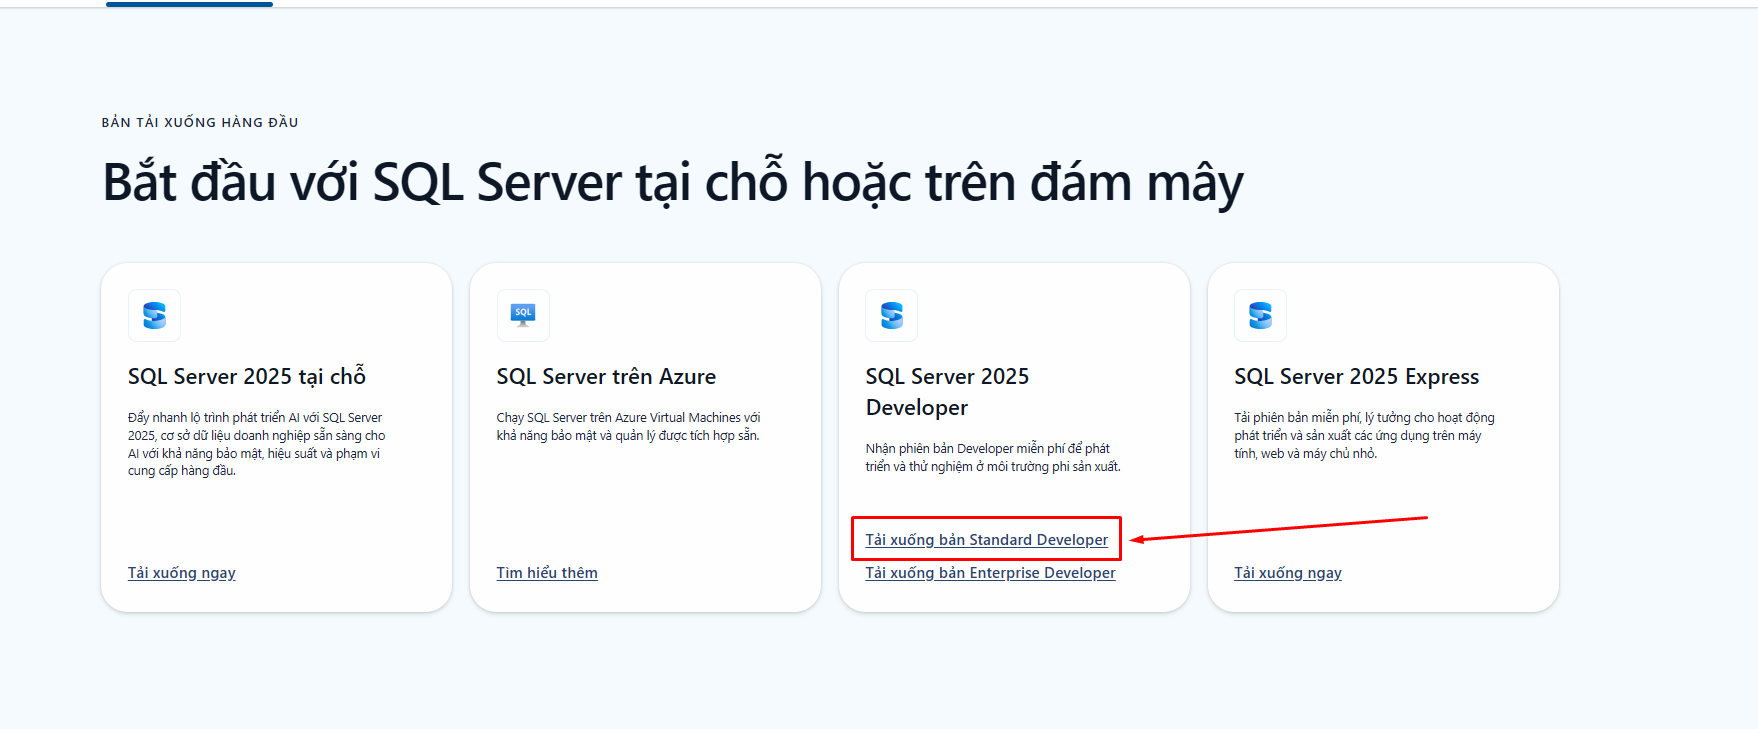Viewport: 1758px width, 729px height.
Task: Click the SQL Server 2025 Developer icon
Action: (892, 316)
